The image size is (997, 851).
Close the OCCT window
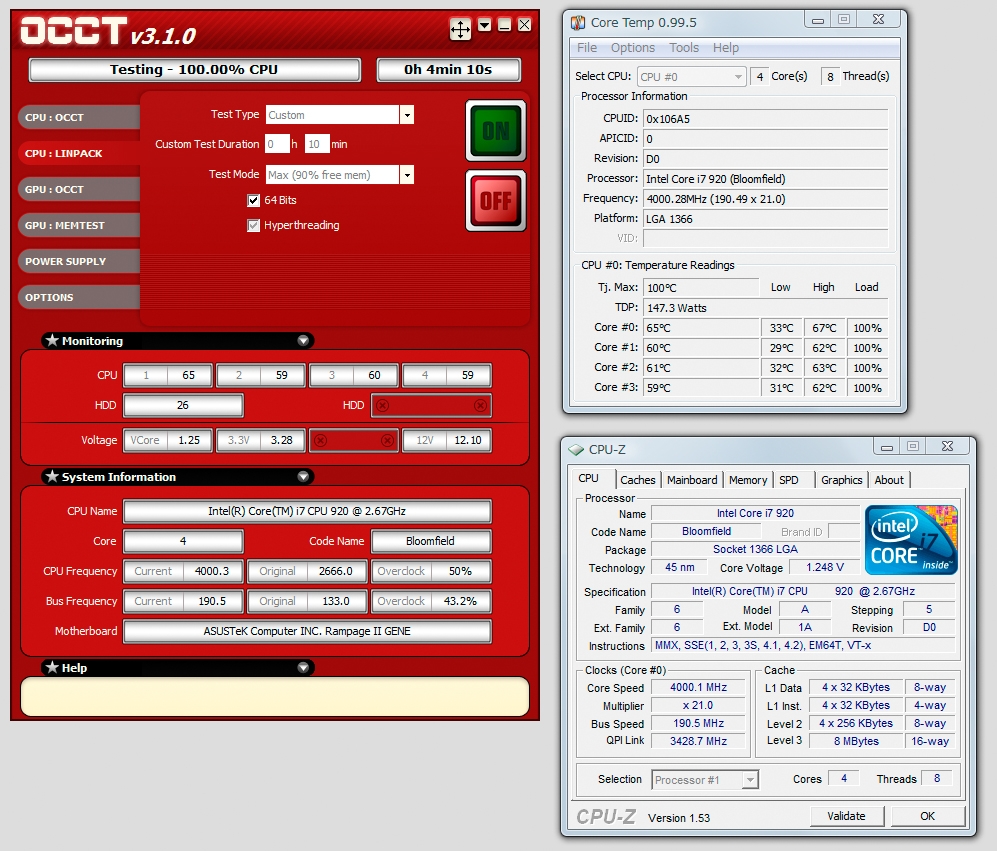[x=524, y=25]
